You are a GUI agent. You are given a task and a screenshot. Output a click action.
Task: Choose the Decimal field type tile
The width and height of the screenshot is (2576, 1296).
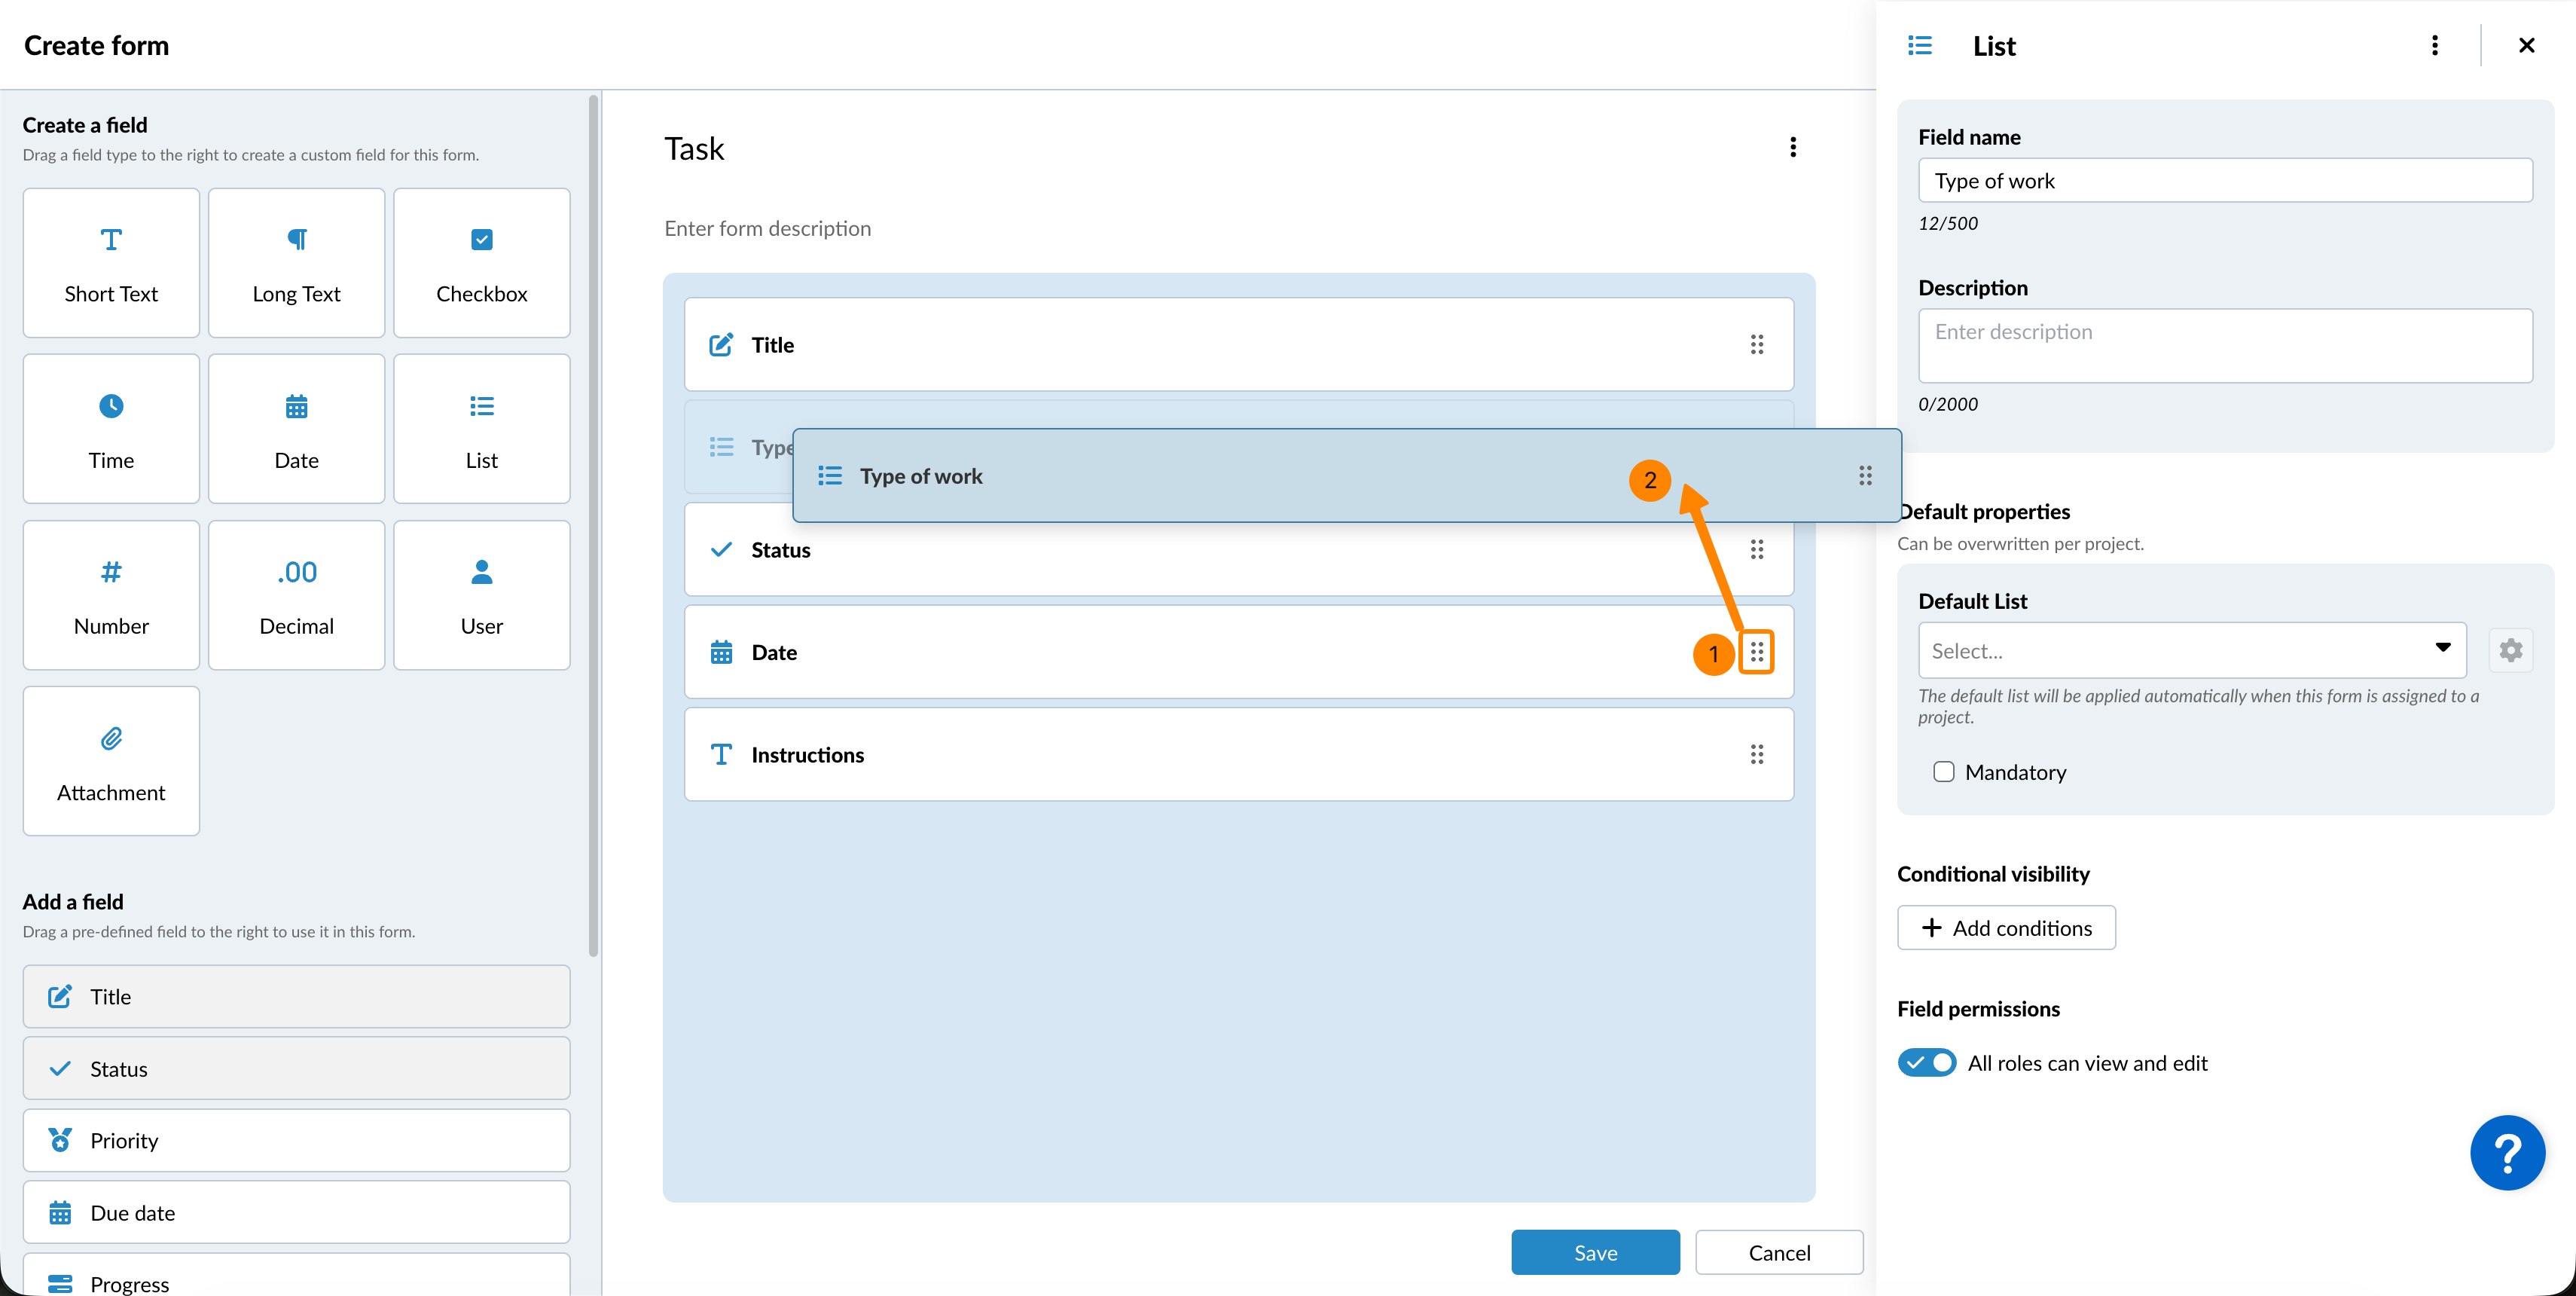click(296, 595)
